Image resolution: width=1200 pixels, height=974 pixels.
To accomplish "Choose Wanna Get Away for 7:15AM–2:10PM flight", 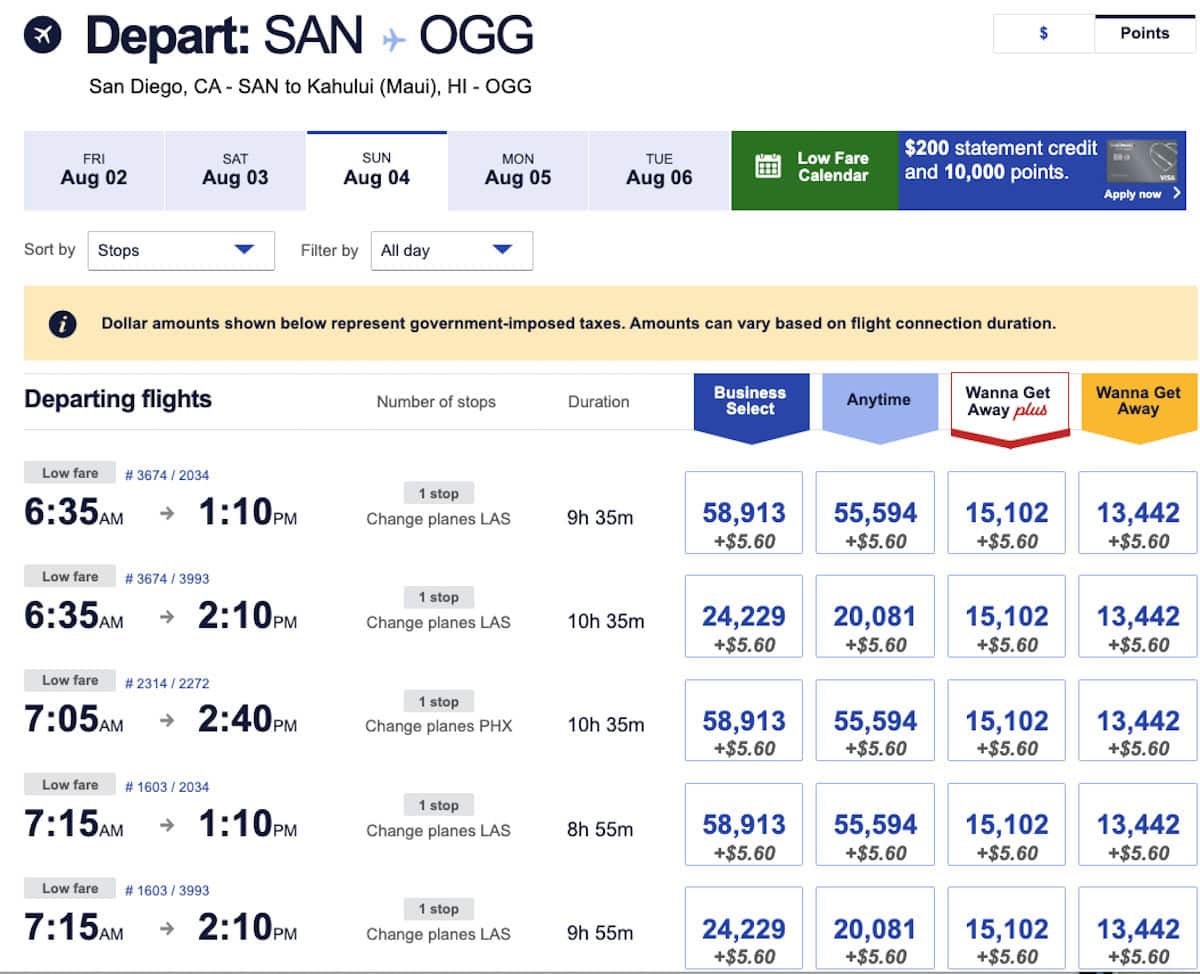I will (x=1138, y=929).
